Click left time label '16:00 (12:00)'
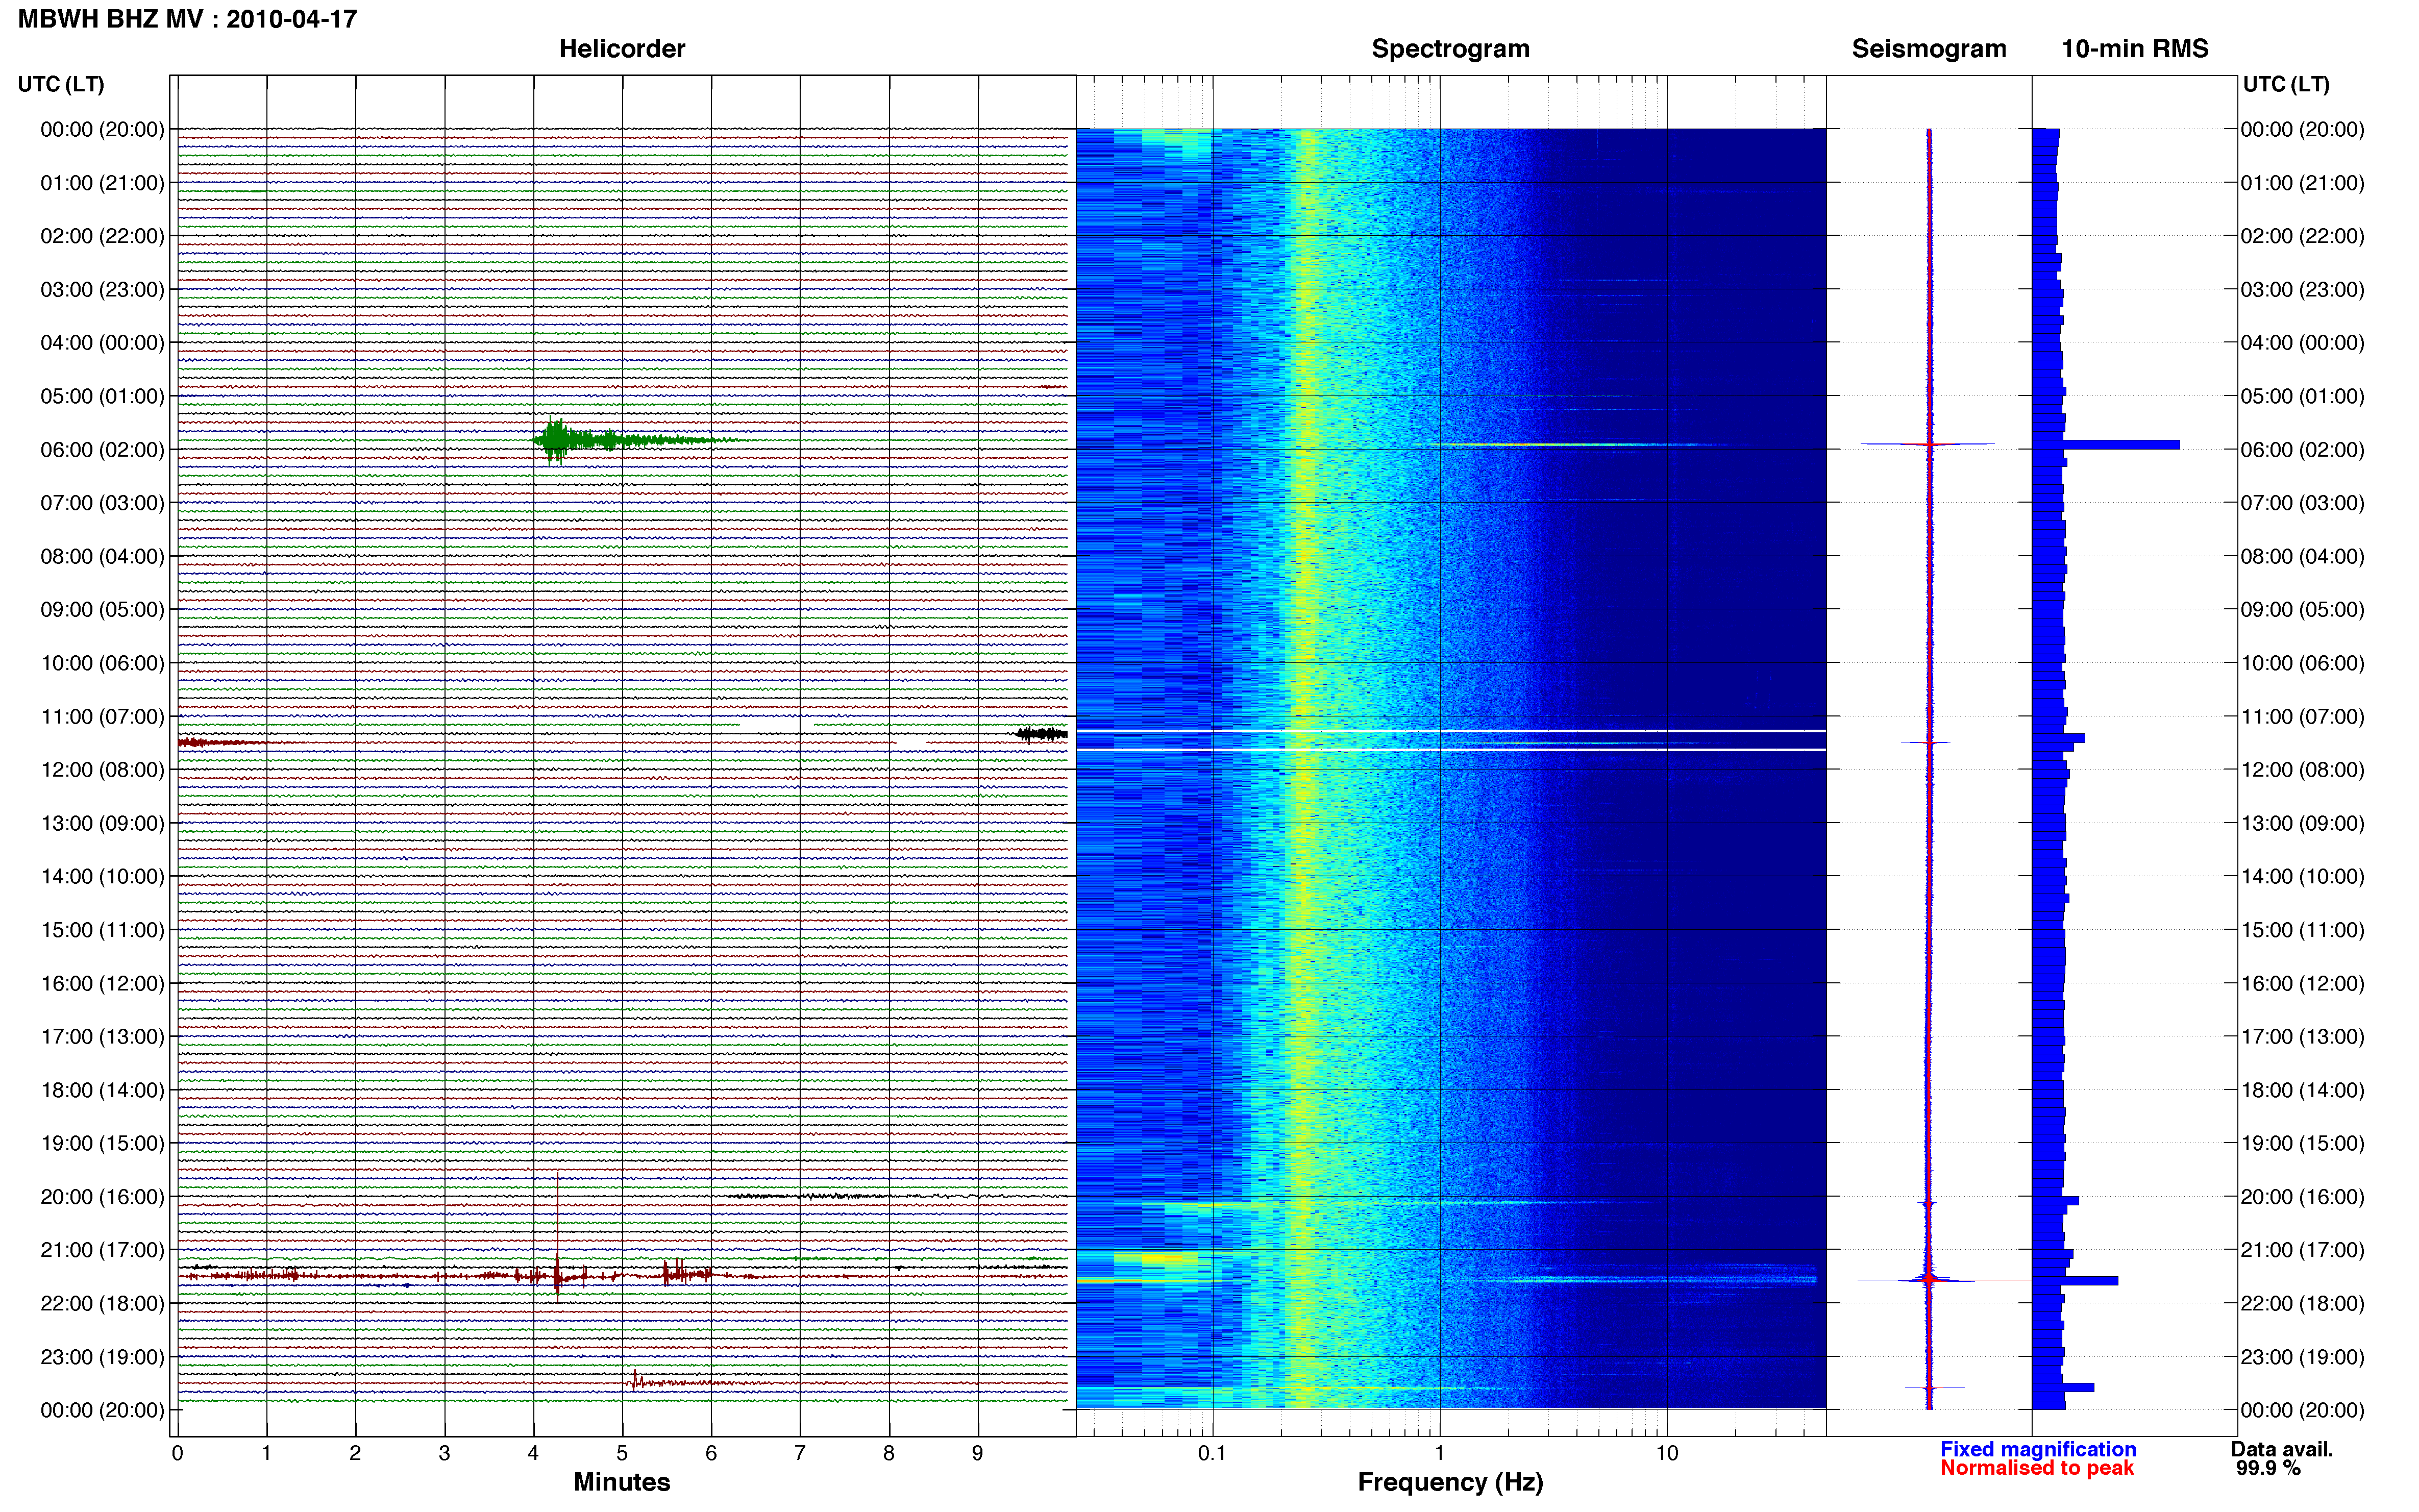The image size is (2419, 1512). [x=102, y=984]
